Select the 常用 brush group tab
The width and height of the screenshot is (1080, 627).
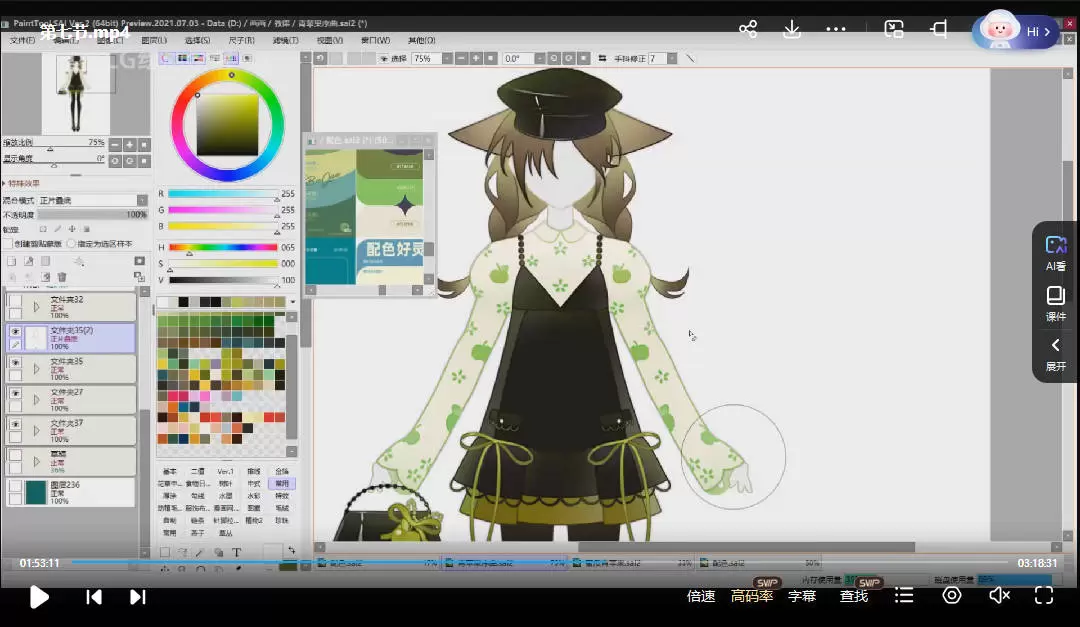click(x=282, y=484)
